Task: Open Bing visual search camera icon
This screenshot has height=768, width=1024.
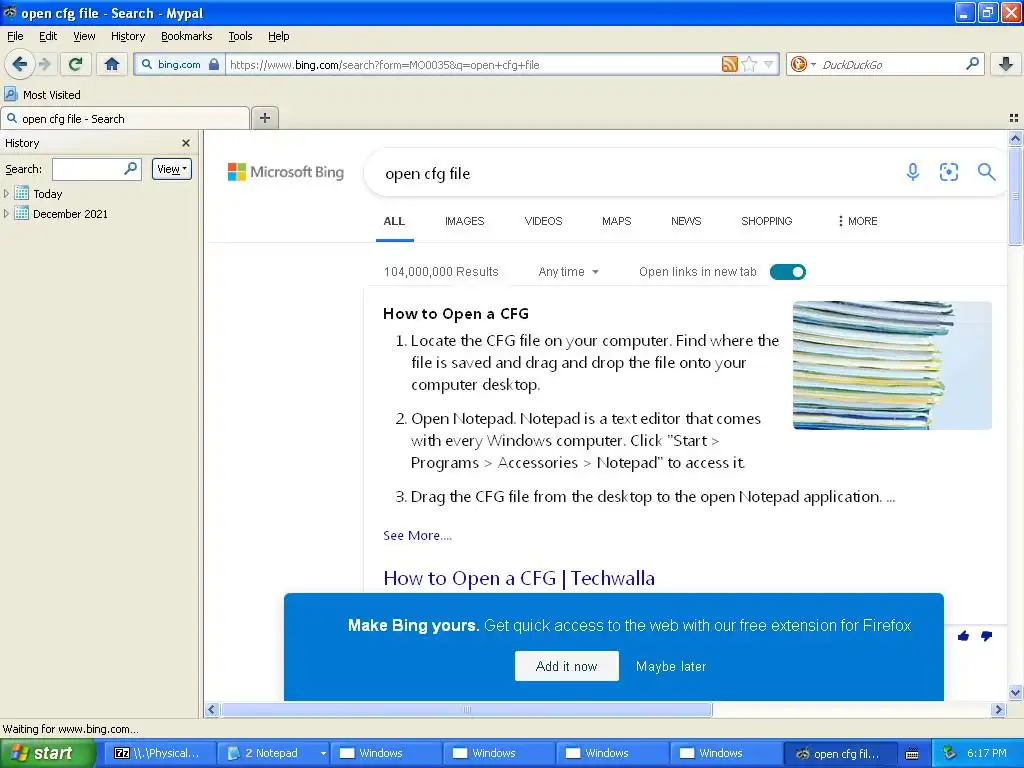Action: pos(949,172)
